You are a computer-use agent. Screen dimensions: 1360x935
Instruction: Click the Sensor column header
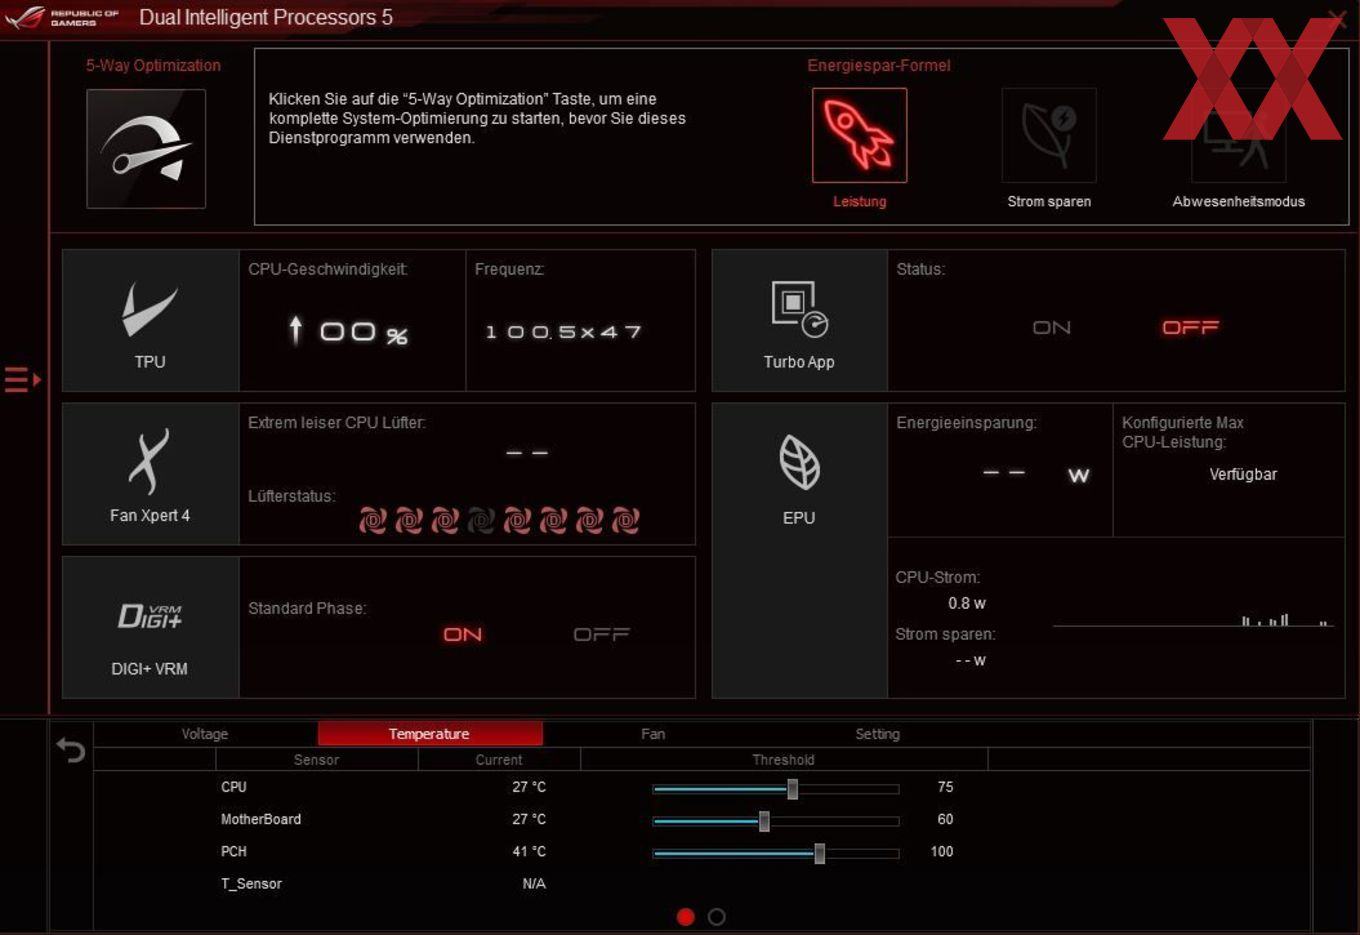[x=316, y=760]
